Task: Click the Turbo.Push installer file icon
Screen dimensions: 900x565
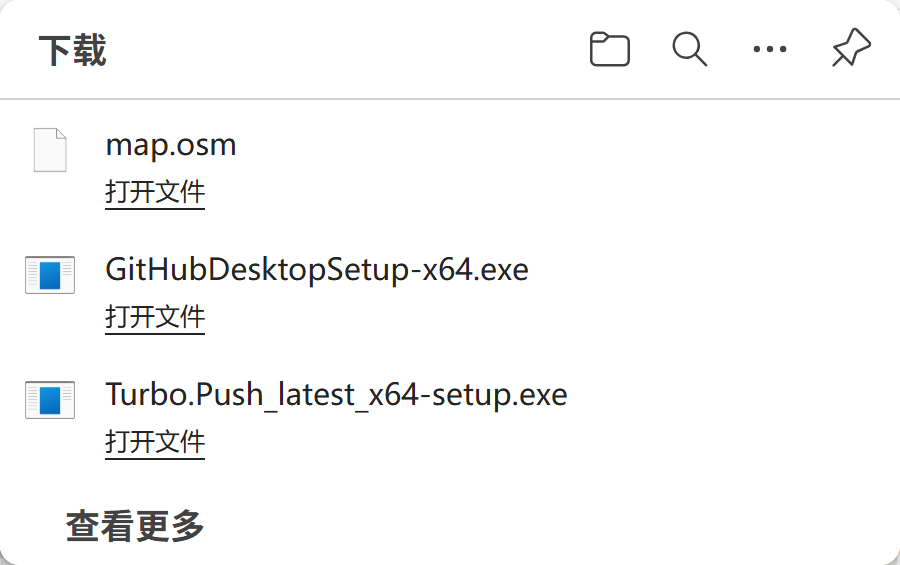Action: [50, 400]
